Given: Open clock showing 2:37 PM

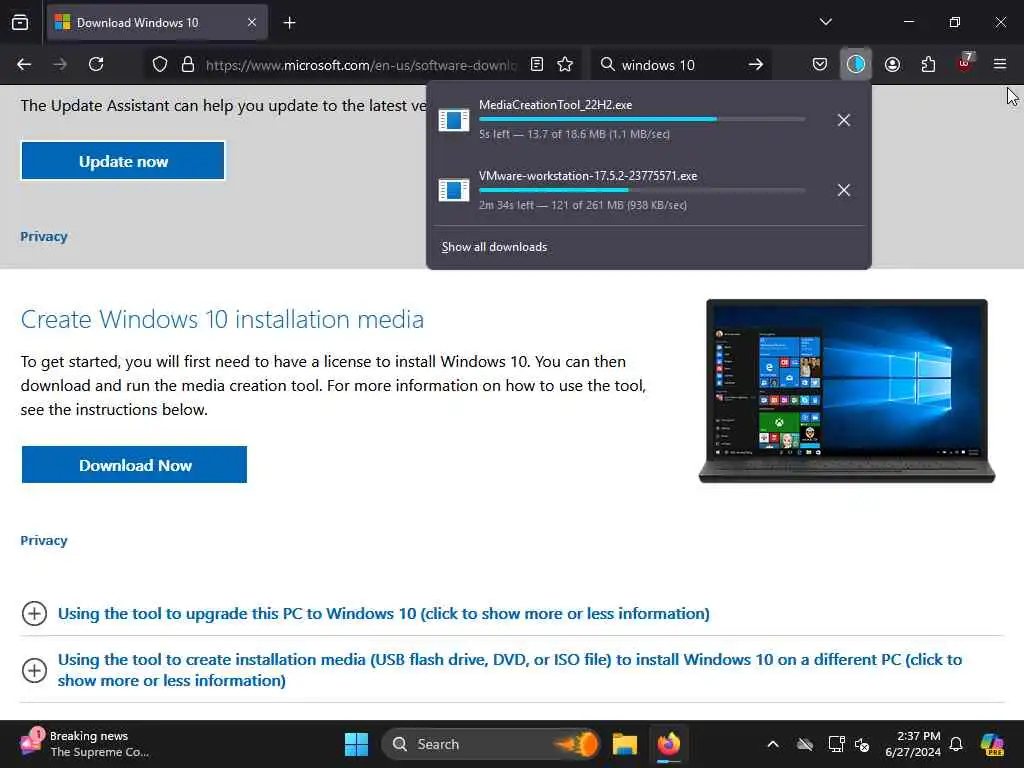Looking at the screenshot, I should [913, 744].
